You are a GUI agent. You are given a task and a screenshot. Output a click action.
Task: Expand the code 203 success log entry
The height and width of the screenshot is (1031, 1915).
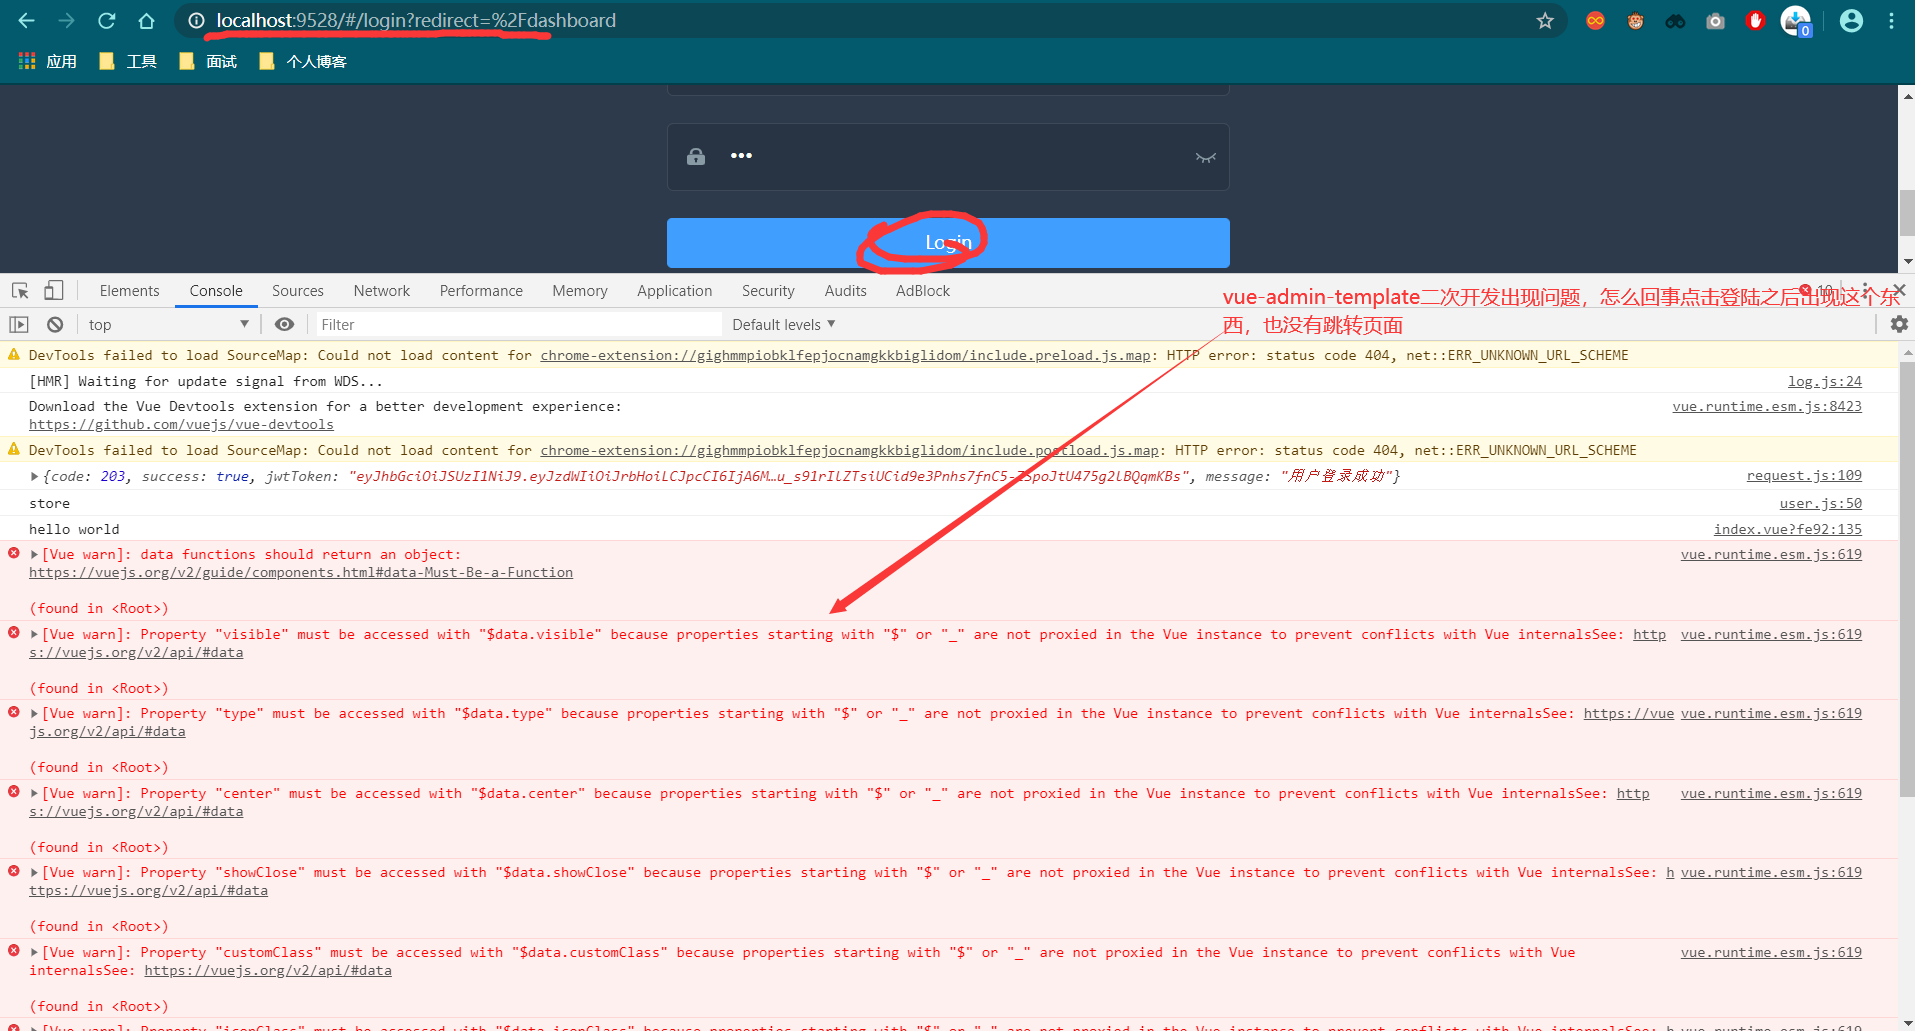(x=33, y=476)
